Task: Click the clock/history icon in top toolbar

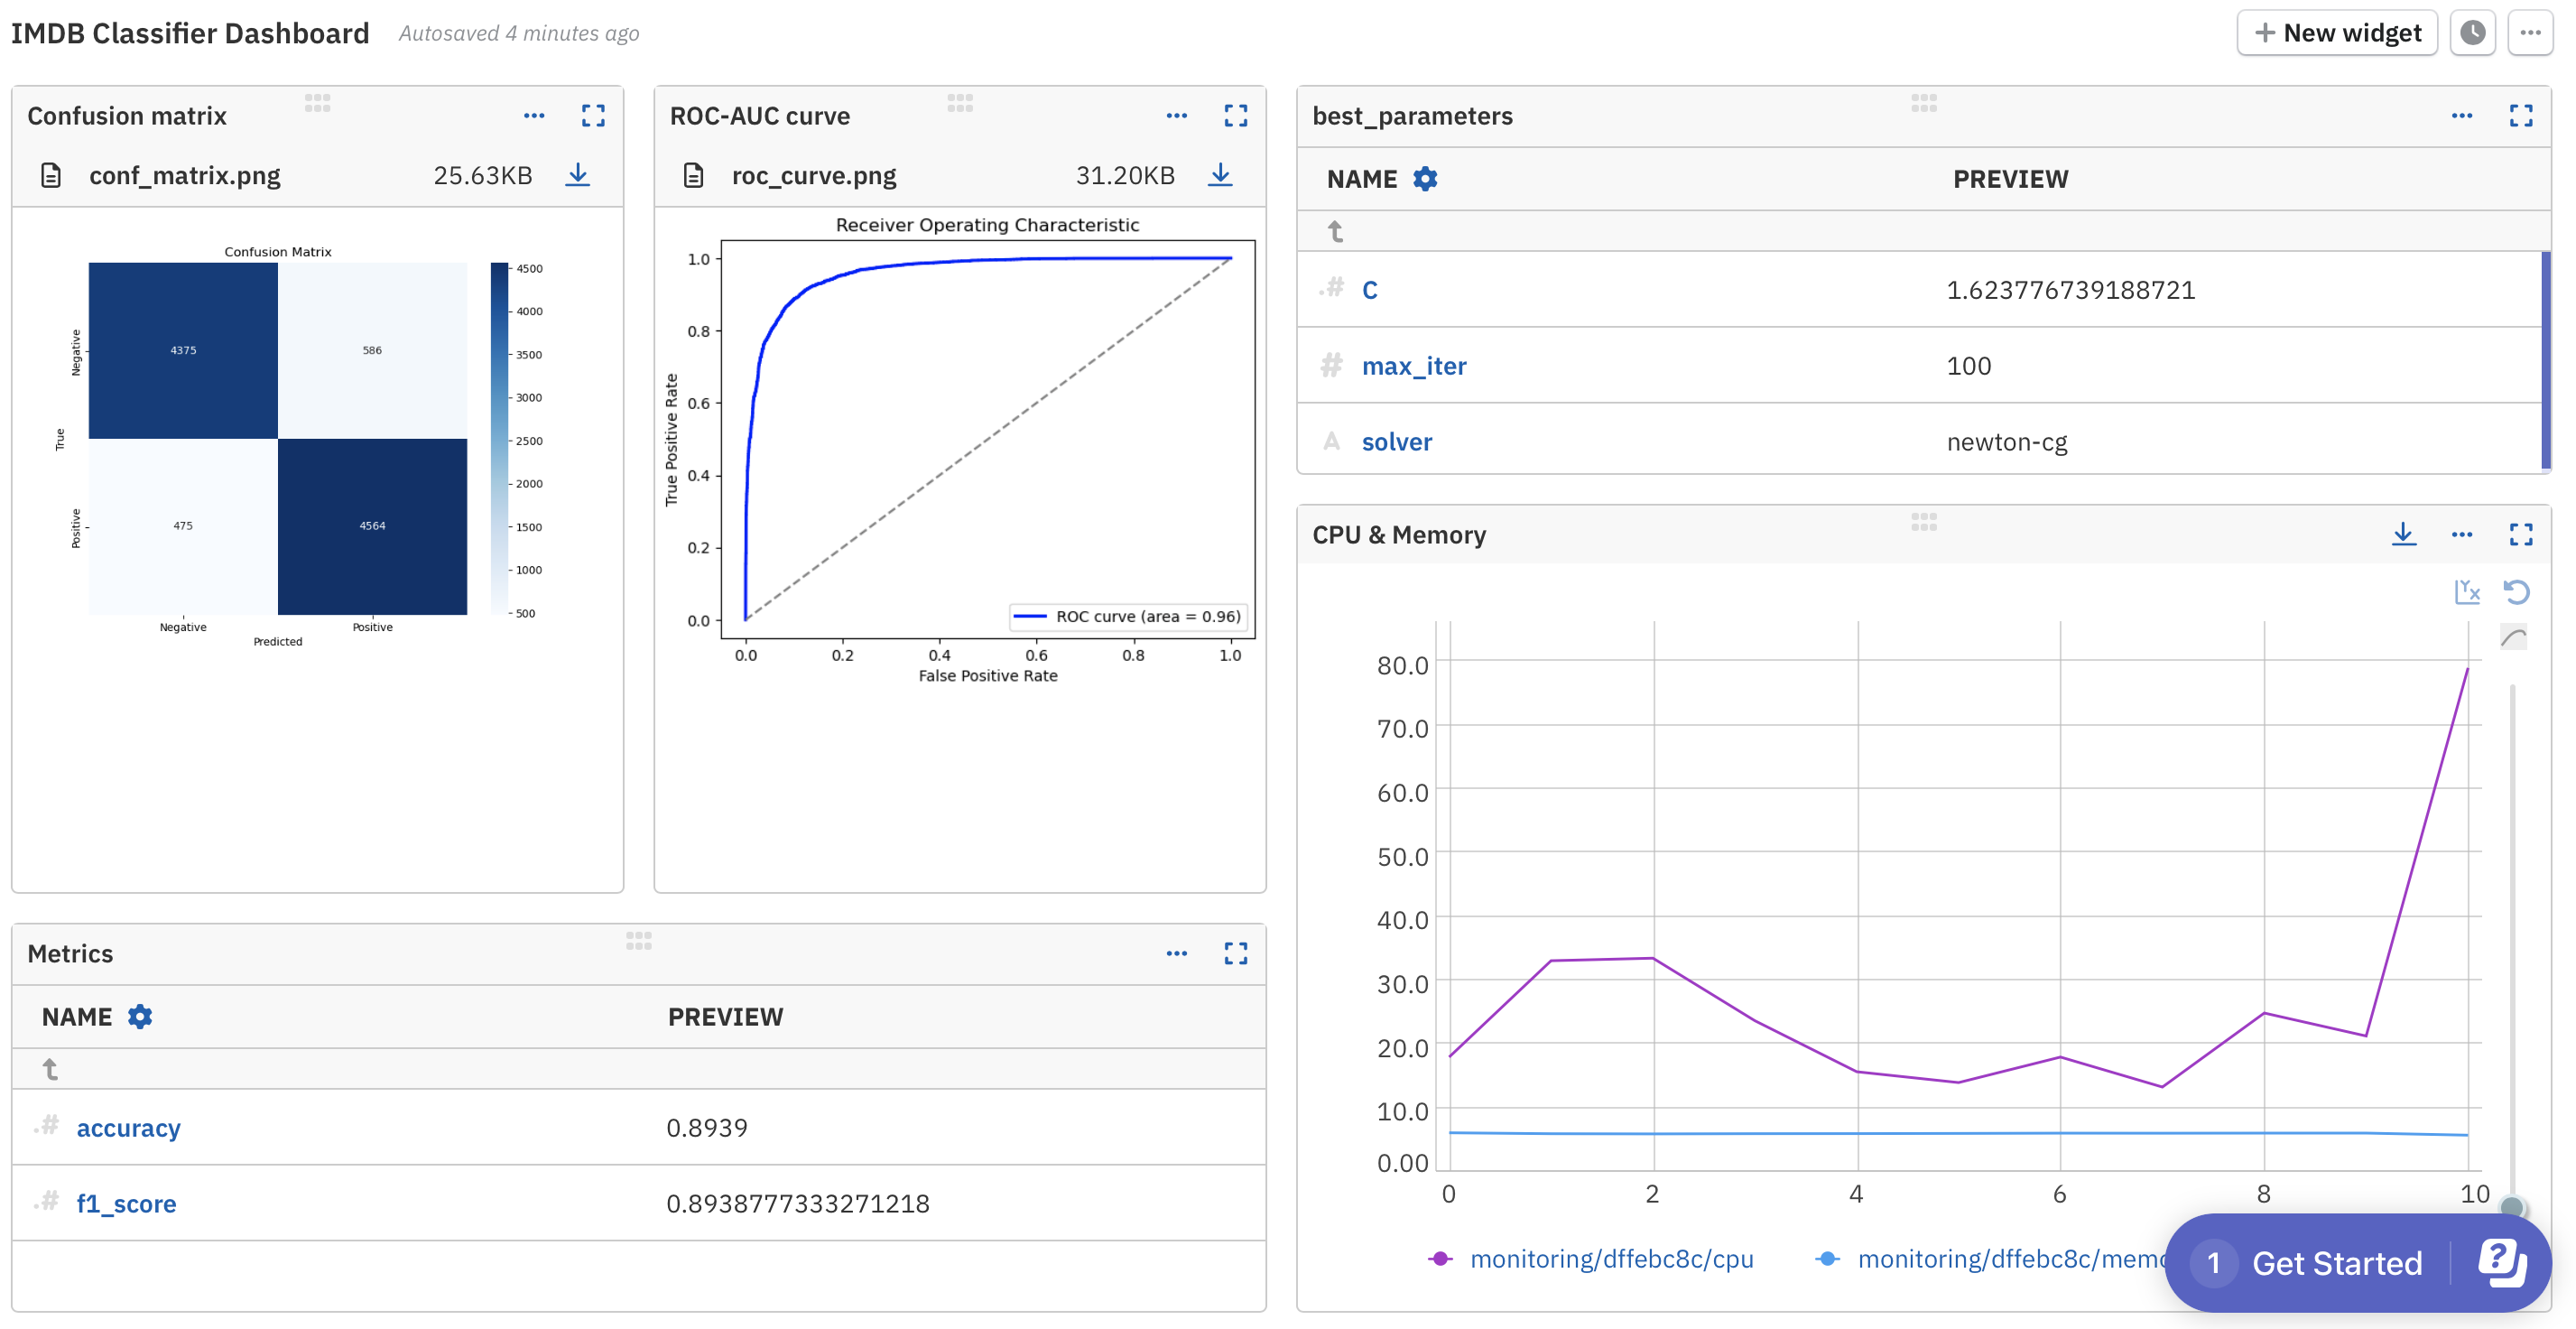Action: coord(2474,31)
